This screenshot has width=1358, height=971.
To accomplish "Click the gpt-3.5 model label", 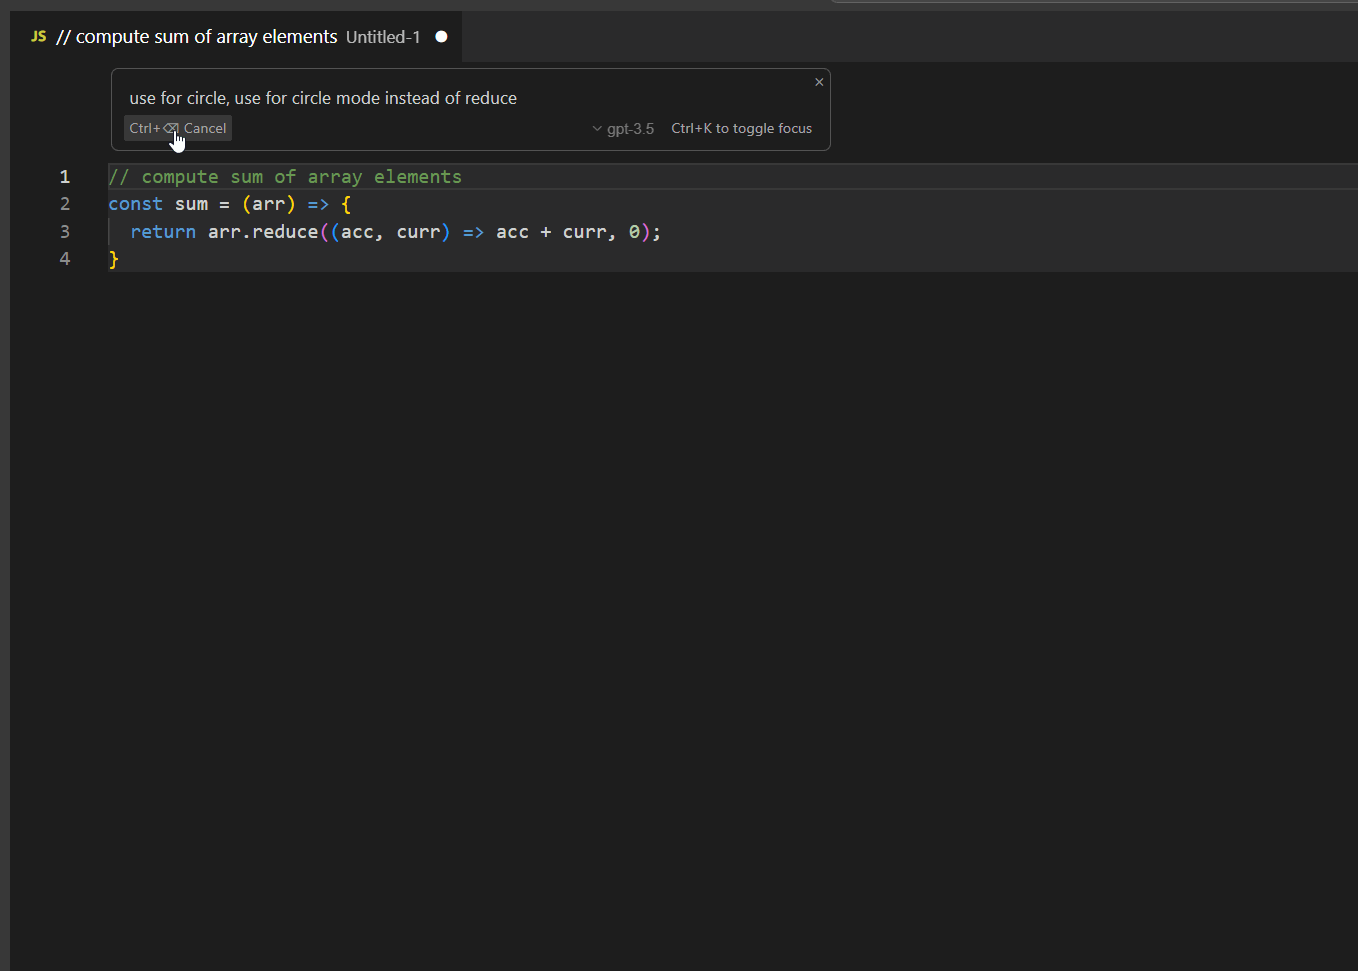I will click(631, 129).
